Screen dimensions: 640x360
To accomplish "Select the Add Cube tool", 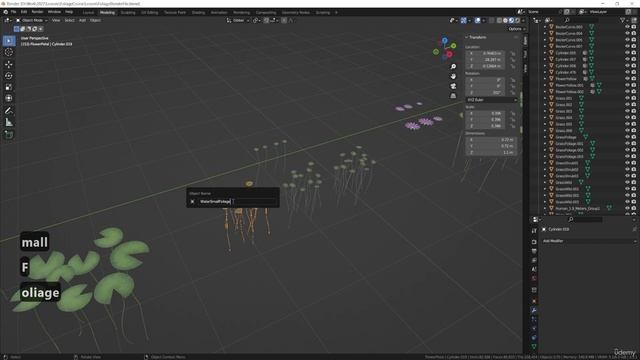I will (9, 135).
